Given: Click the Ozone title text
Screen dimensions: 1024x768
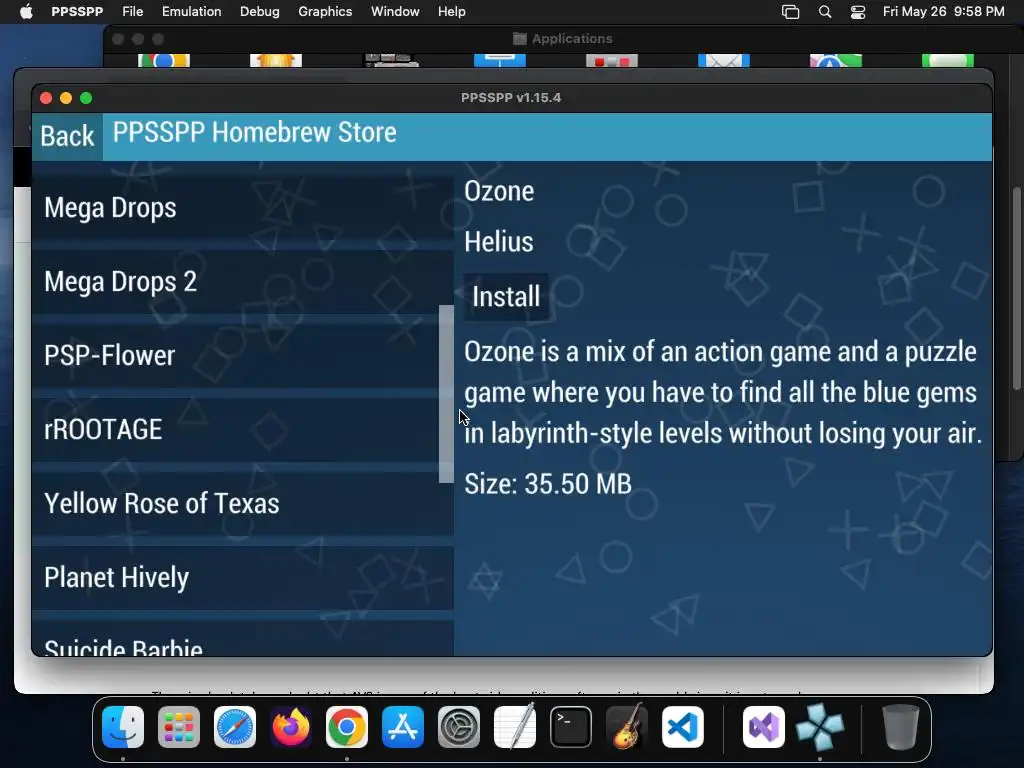Looking at the screenshot, I should pos(499,191).
